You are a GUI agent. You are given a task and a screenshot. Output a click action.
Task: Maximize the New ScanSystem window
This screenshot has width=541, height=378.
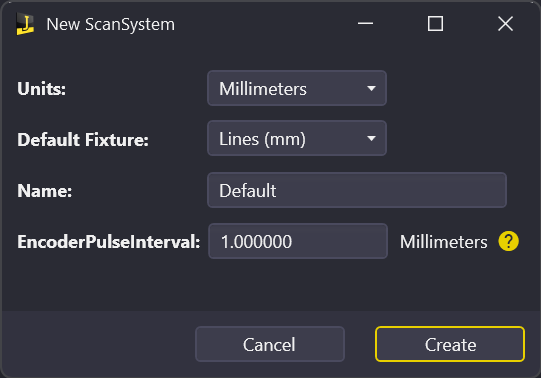(435, 24)
